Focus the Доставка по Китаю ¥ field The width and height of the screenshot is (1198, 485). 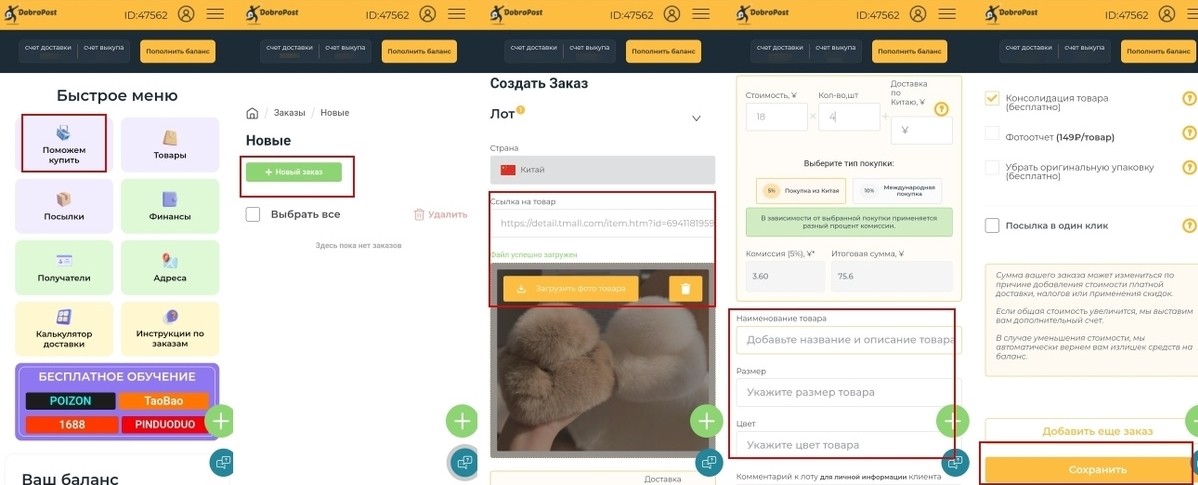[x=922, y=131]
